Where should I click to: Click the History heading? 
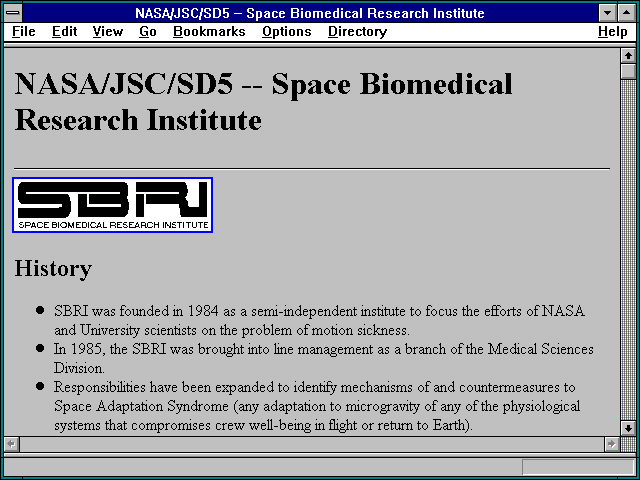pyautogui.click(x=53, y=269)
